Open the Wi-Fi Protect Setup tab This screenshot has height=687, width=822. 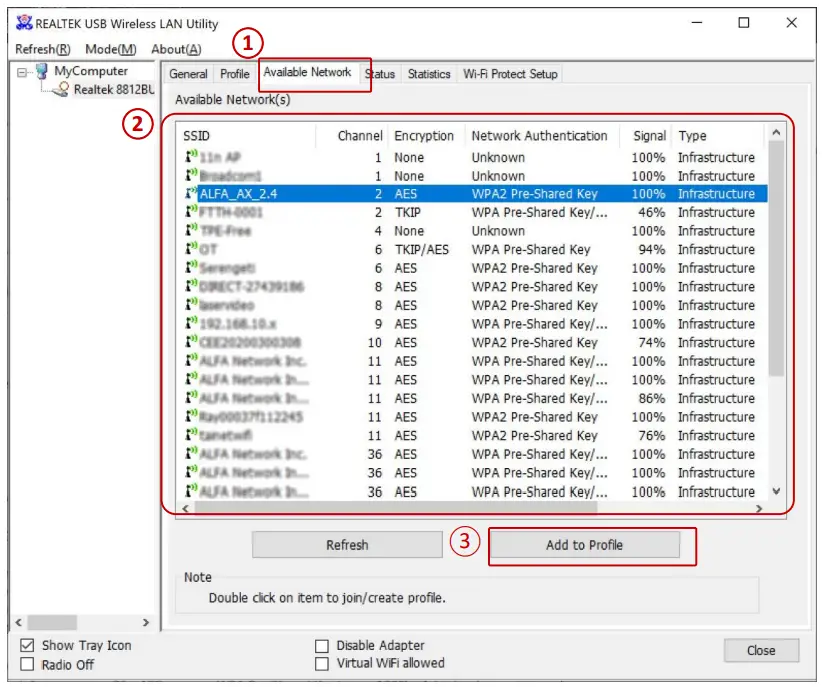pyautogui.click(x=510, y=74)
